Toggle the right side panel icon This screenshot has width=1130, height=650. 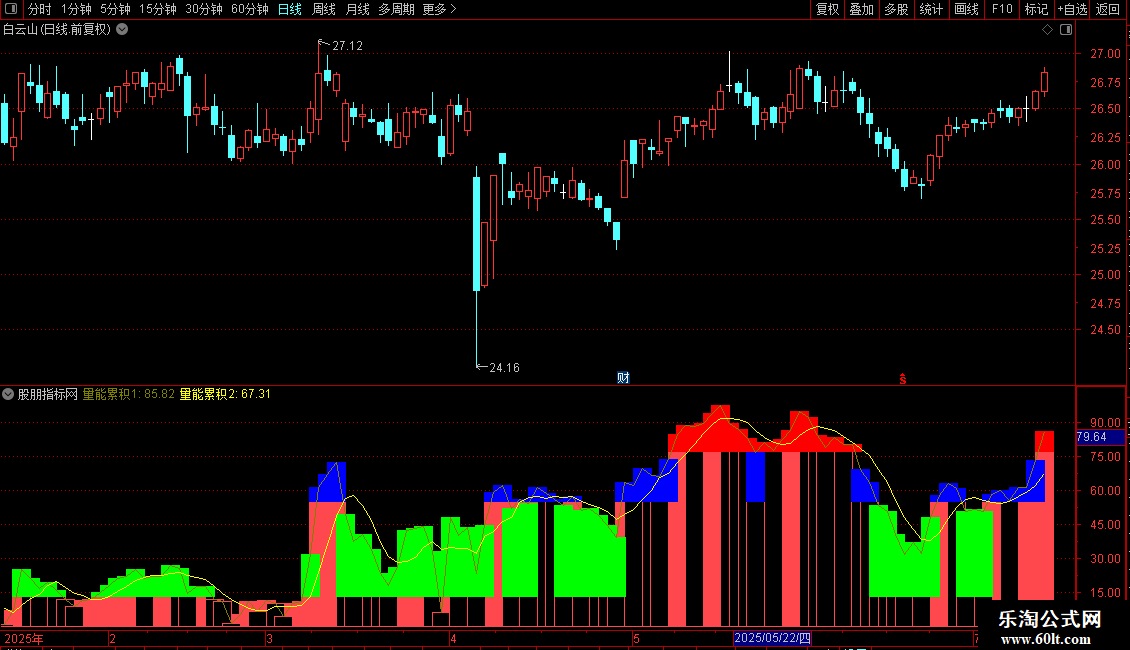(1066, 30)
